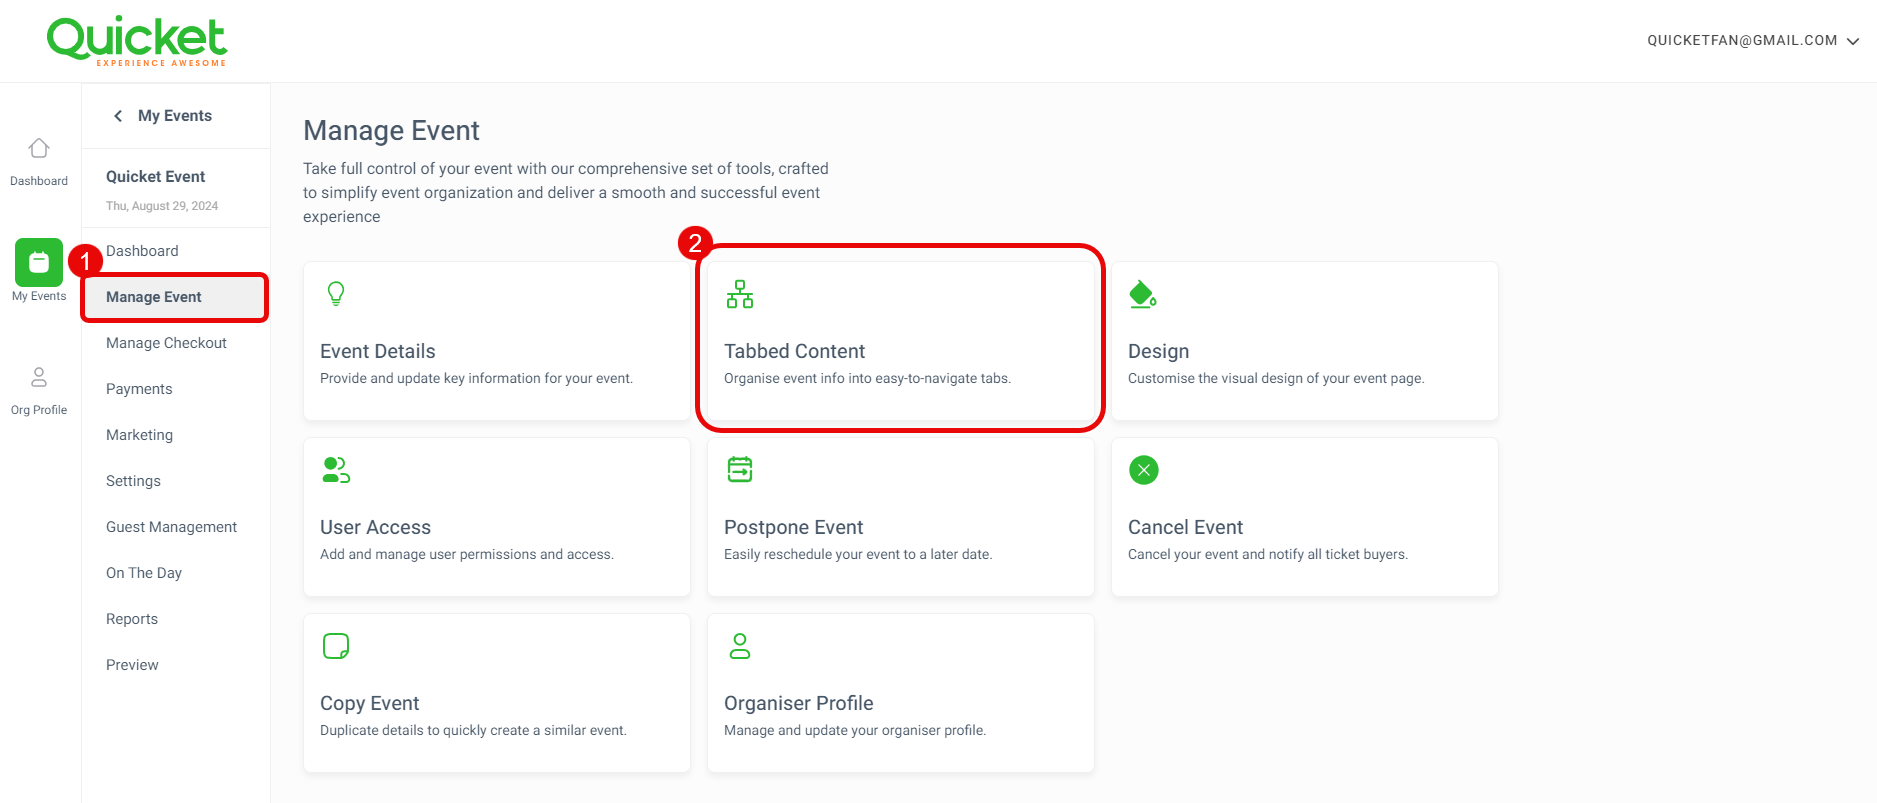Screen dimensions: 1877x803
Task: Select Manage Event in the sidebar
Action: click(175, 297)
